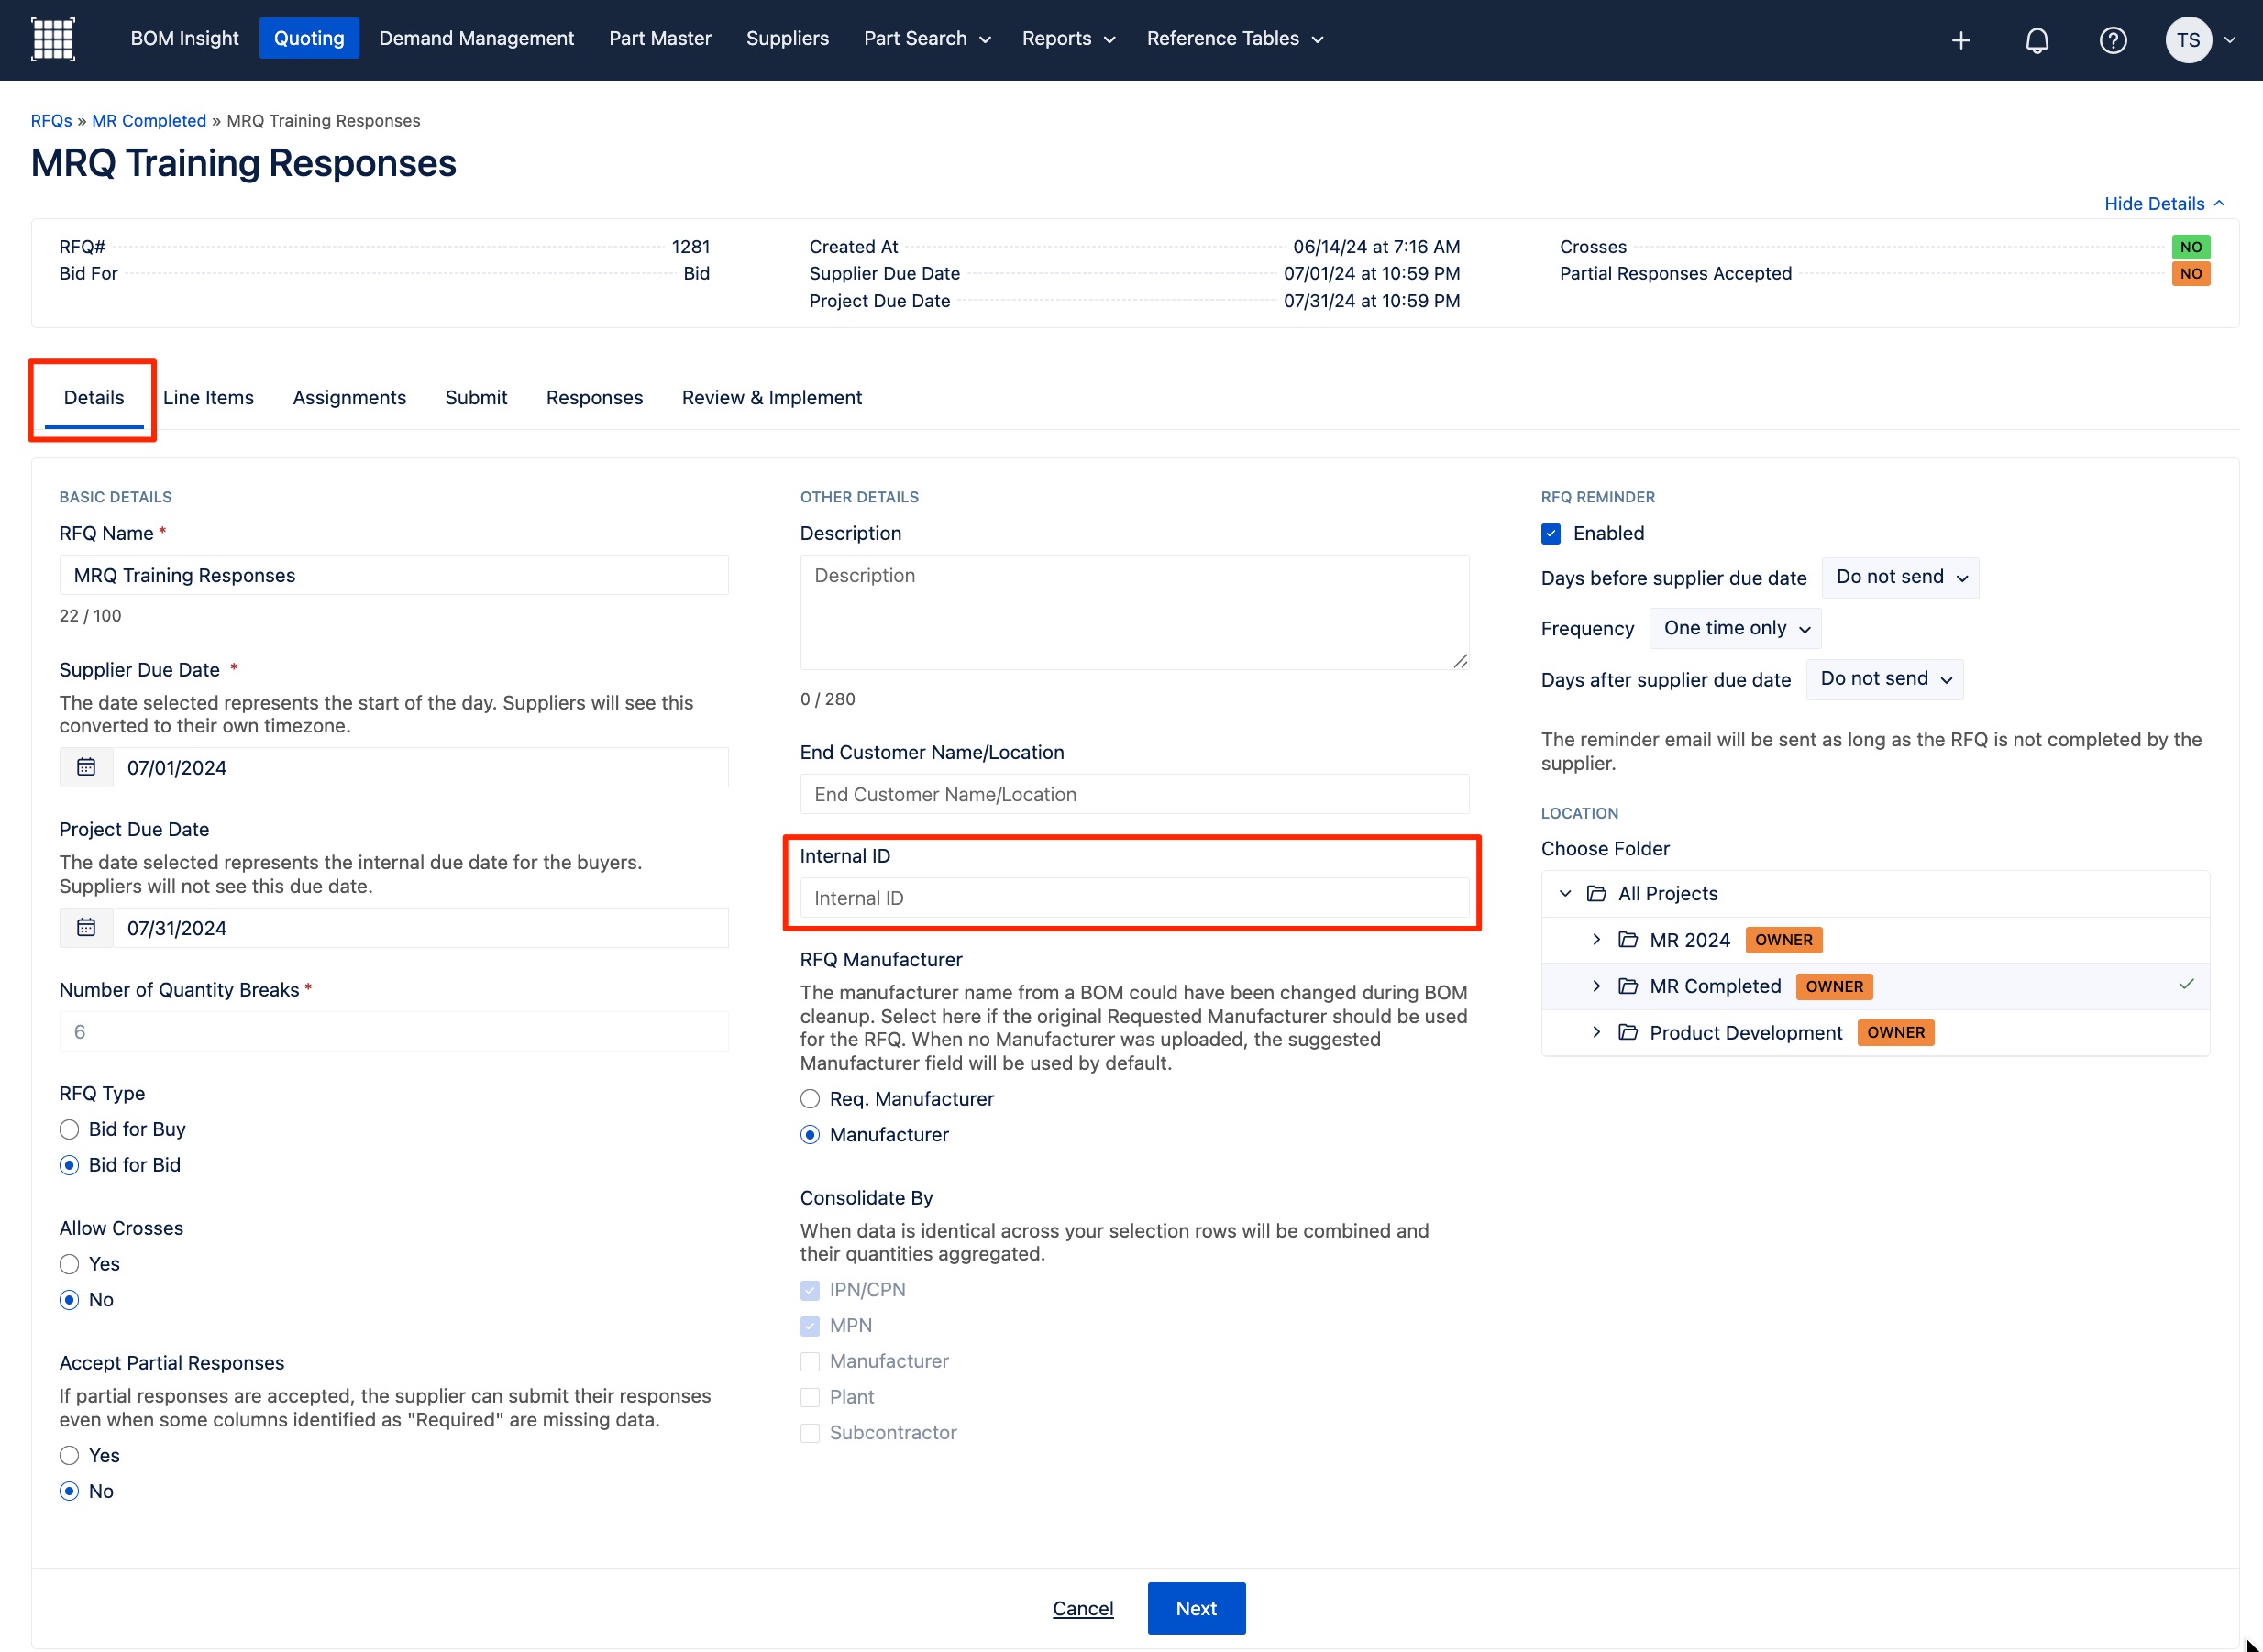
Task: Switch to the Details tab
Action: [x=94, y=397]
